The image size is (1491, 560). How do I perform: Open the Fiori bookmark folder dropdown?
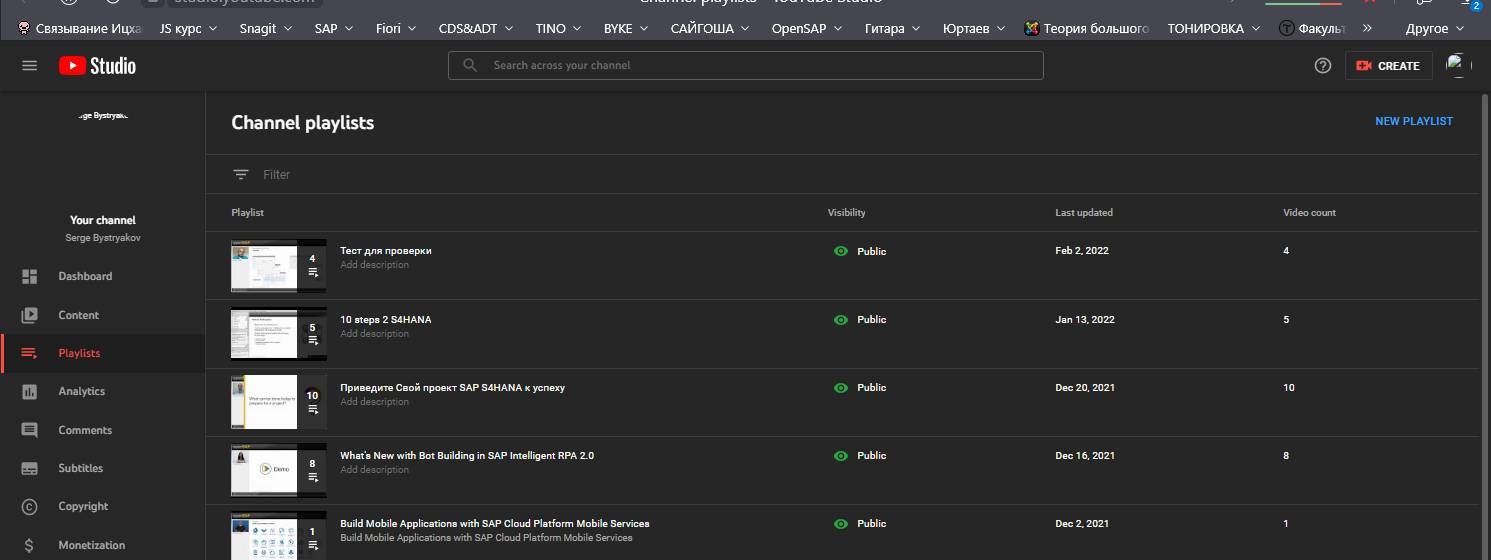396,28
